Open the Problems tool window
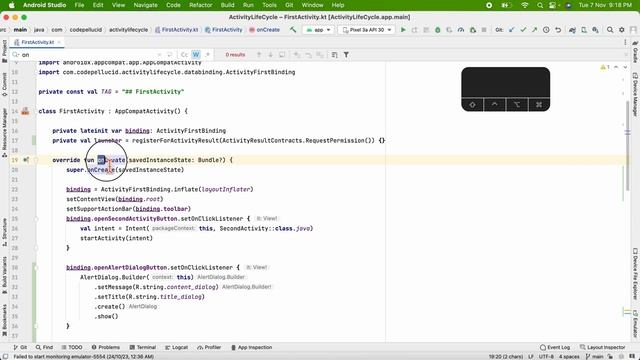Screen dimensions: 640x360 (106, 347)
